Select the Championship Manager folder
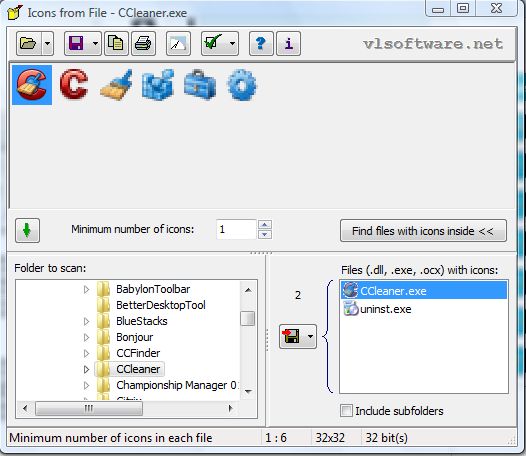The height and width of the screenshot is (456, 526). click(177, 385)
